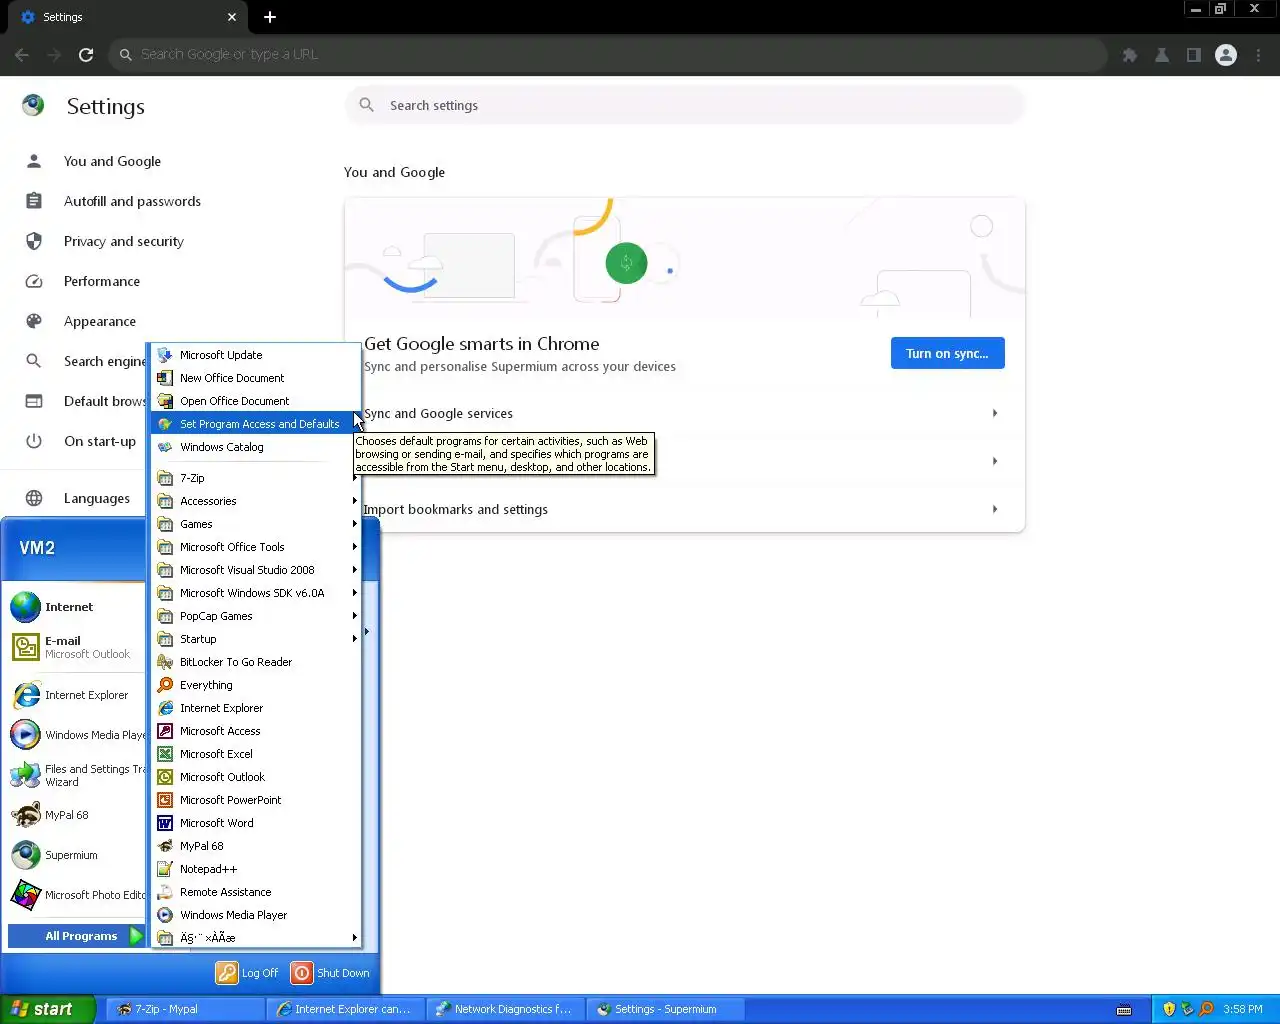Click the browser address bar
Viewport: 1280px width, 1024px height.
click(x=608, y=55)
